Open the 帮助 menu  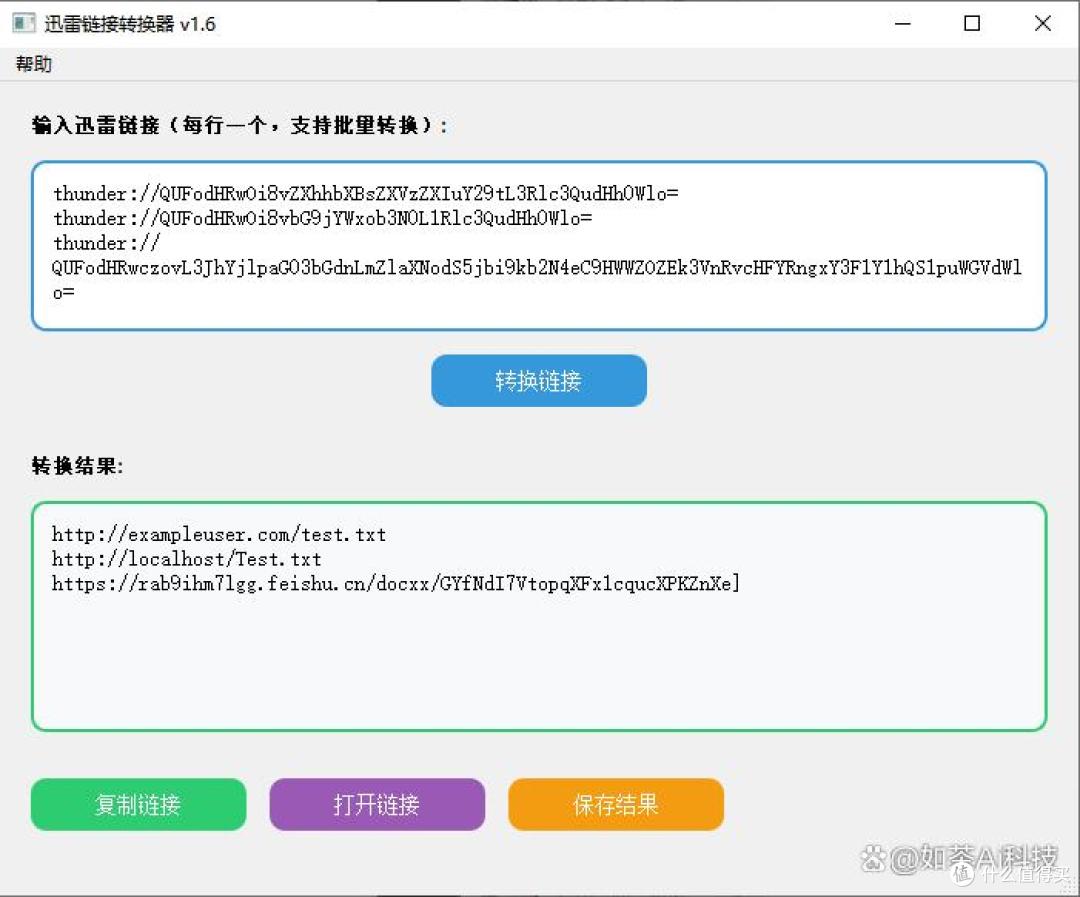click(33, 63)
